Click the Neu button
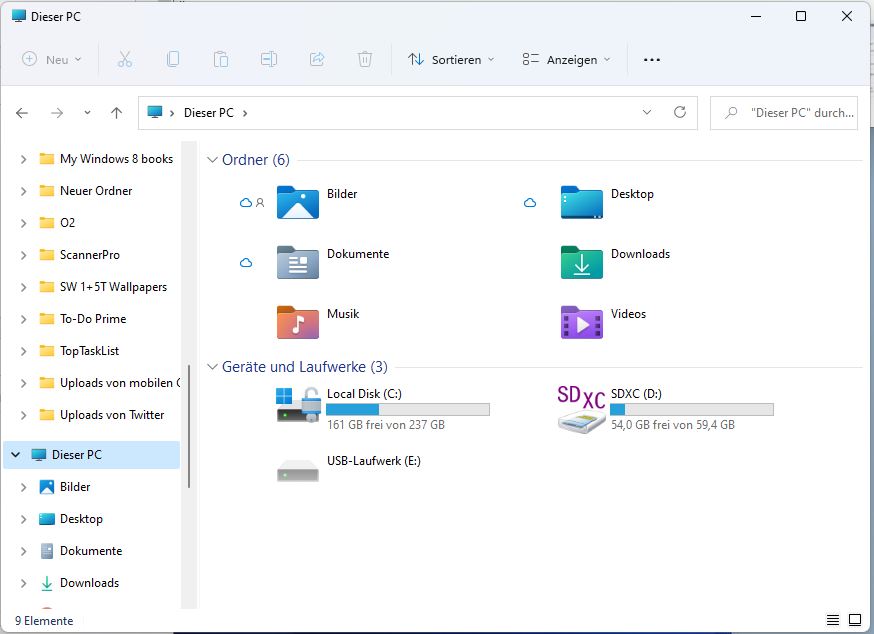Screen dimensions: 874x634 tap(52, 60)
